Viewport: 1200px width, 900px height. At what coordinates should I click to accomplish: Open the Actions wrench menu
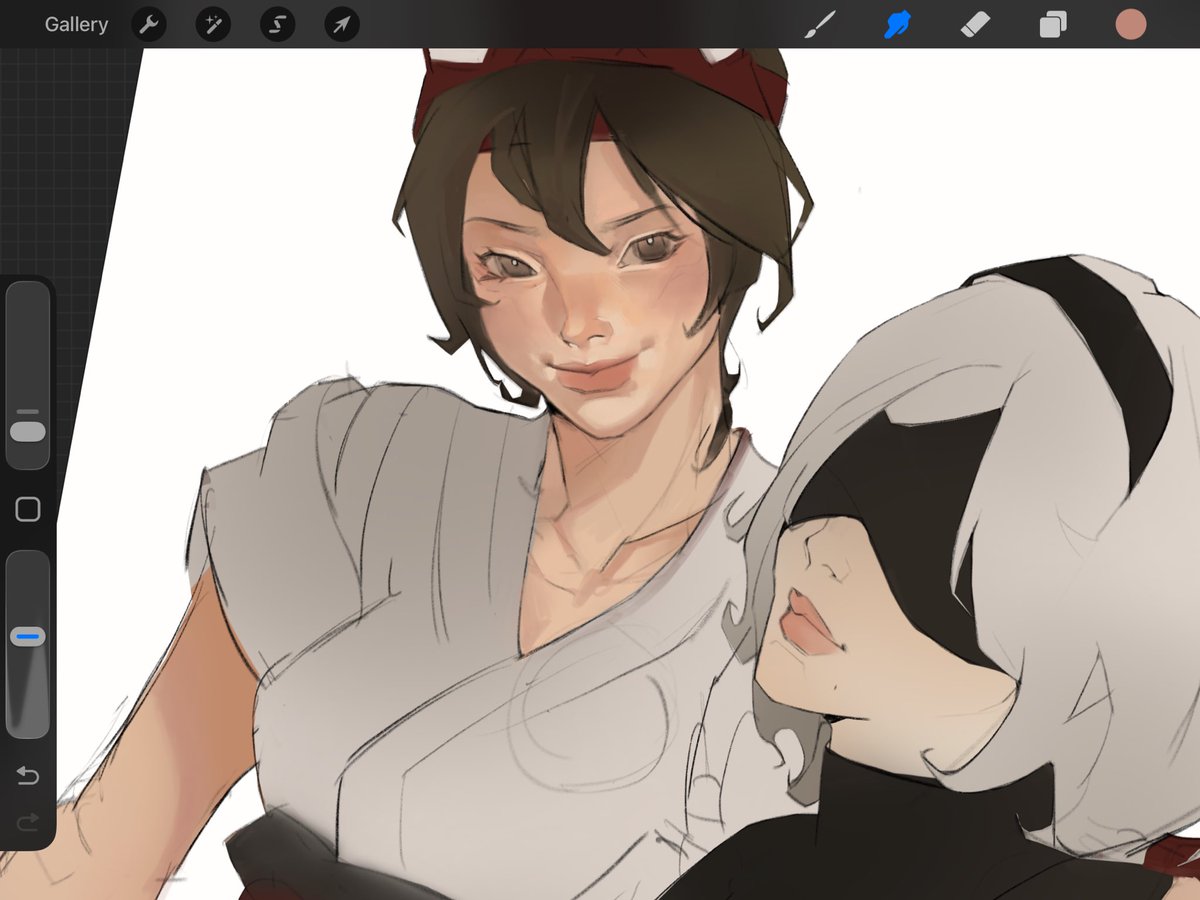pyautogui.click(x=149, y=24)
